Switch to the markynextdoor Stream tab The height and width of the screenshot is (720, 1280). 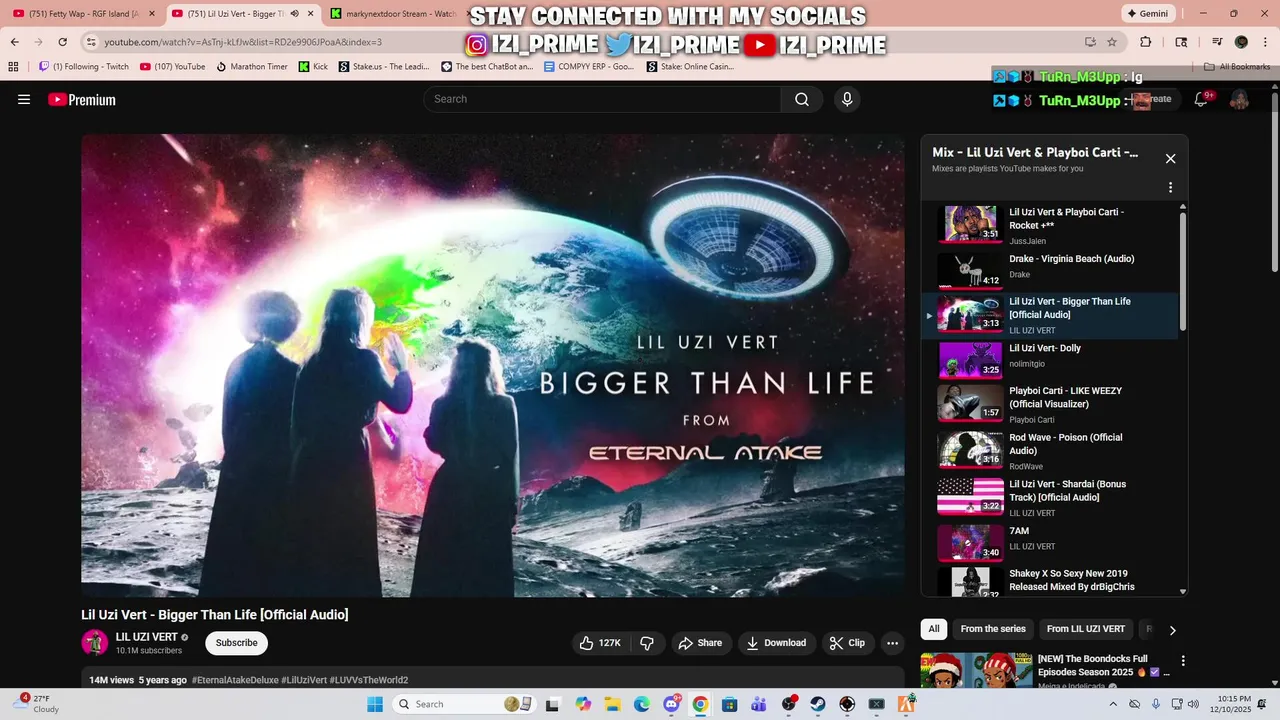pyautogui.click(x=394, y=14)
